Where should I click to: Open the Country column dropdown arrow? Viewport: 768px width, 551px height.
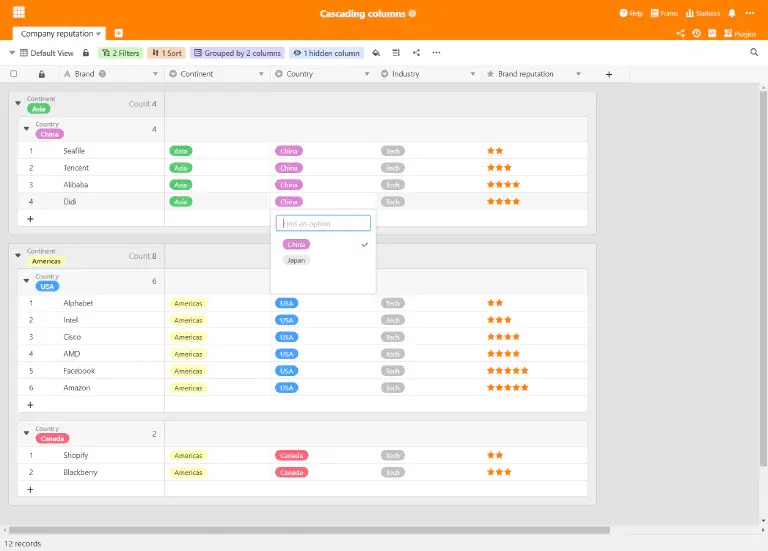[x=367, y=74]
